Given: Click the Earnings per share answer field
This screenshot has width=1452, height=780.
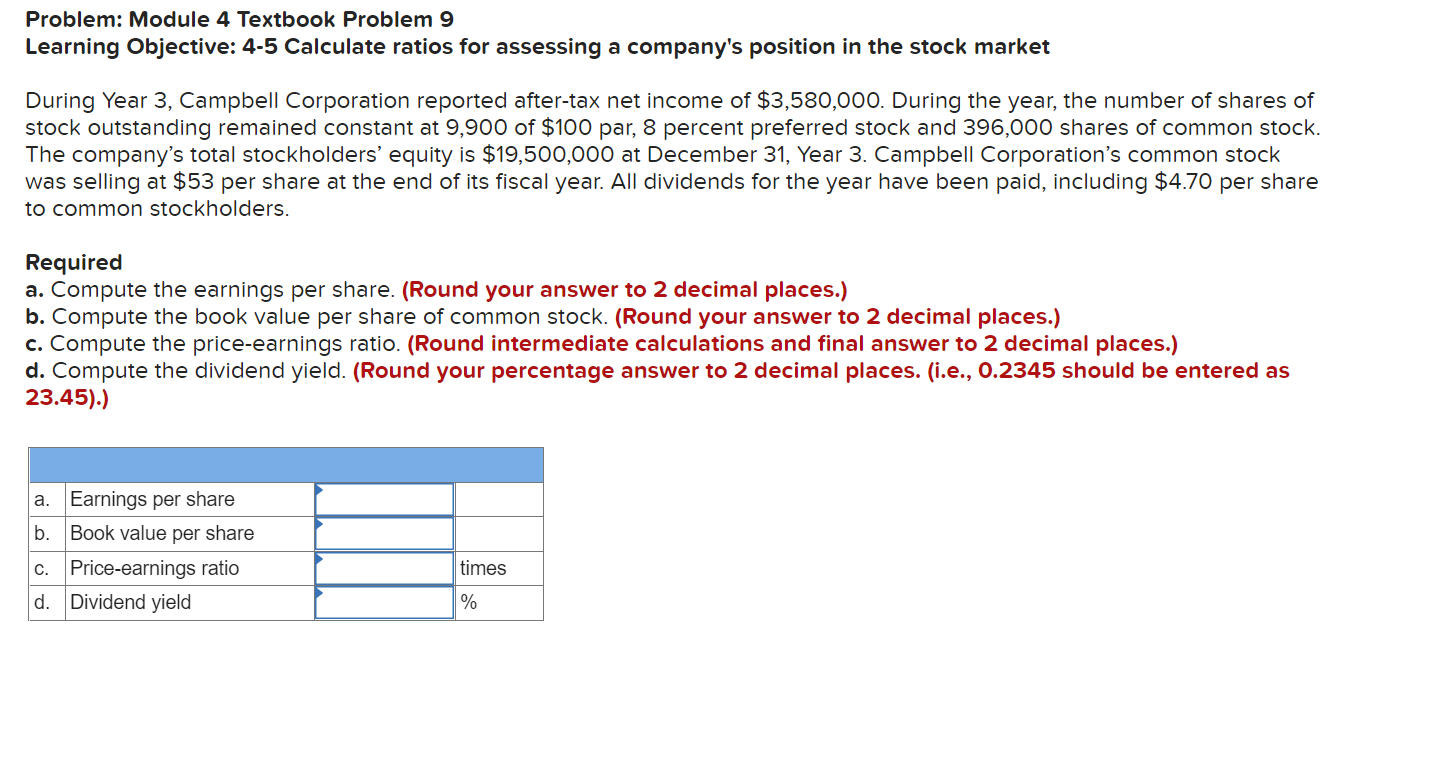Looking at the screenshot, I should (x=385, y=499).
